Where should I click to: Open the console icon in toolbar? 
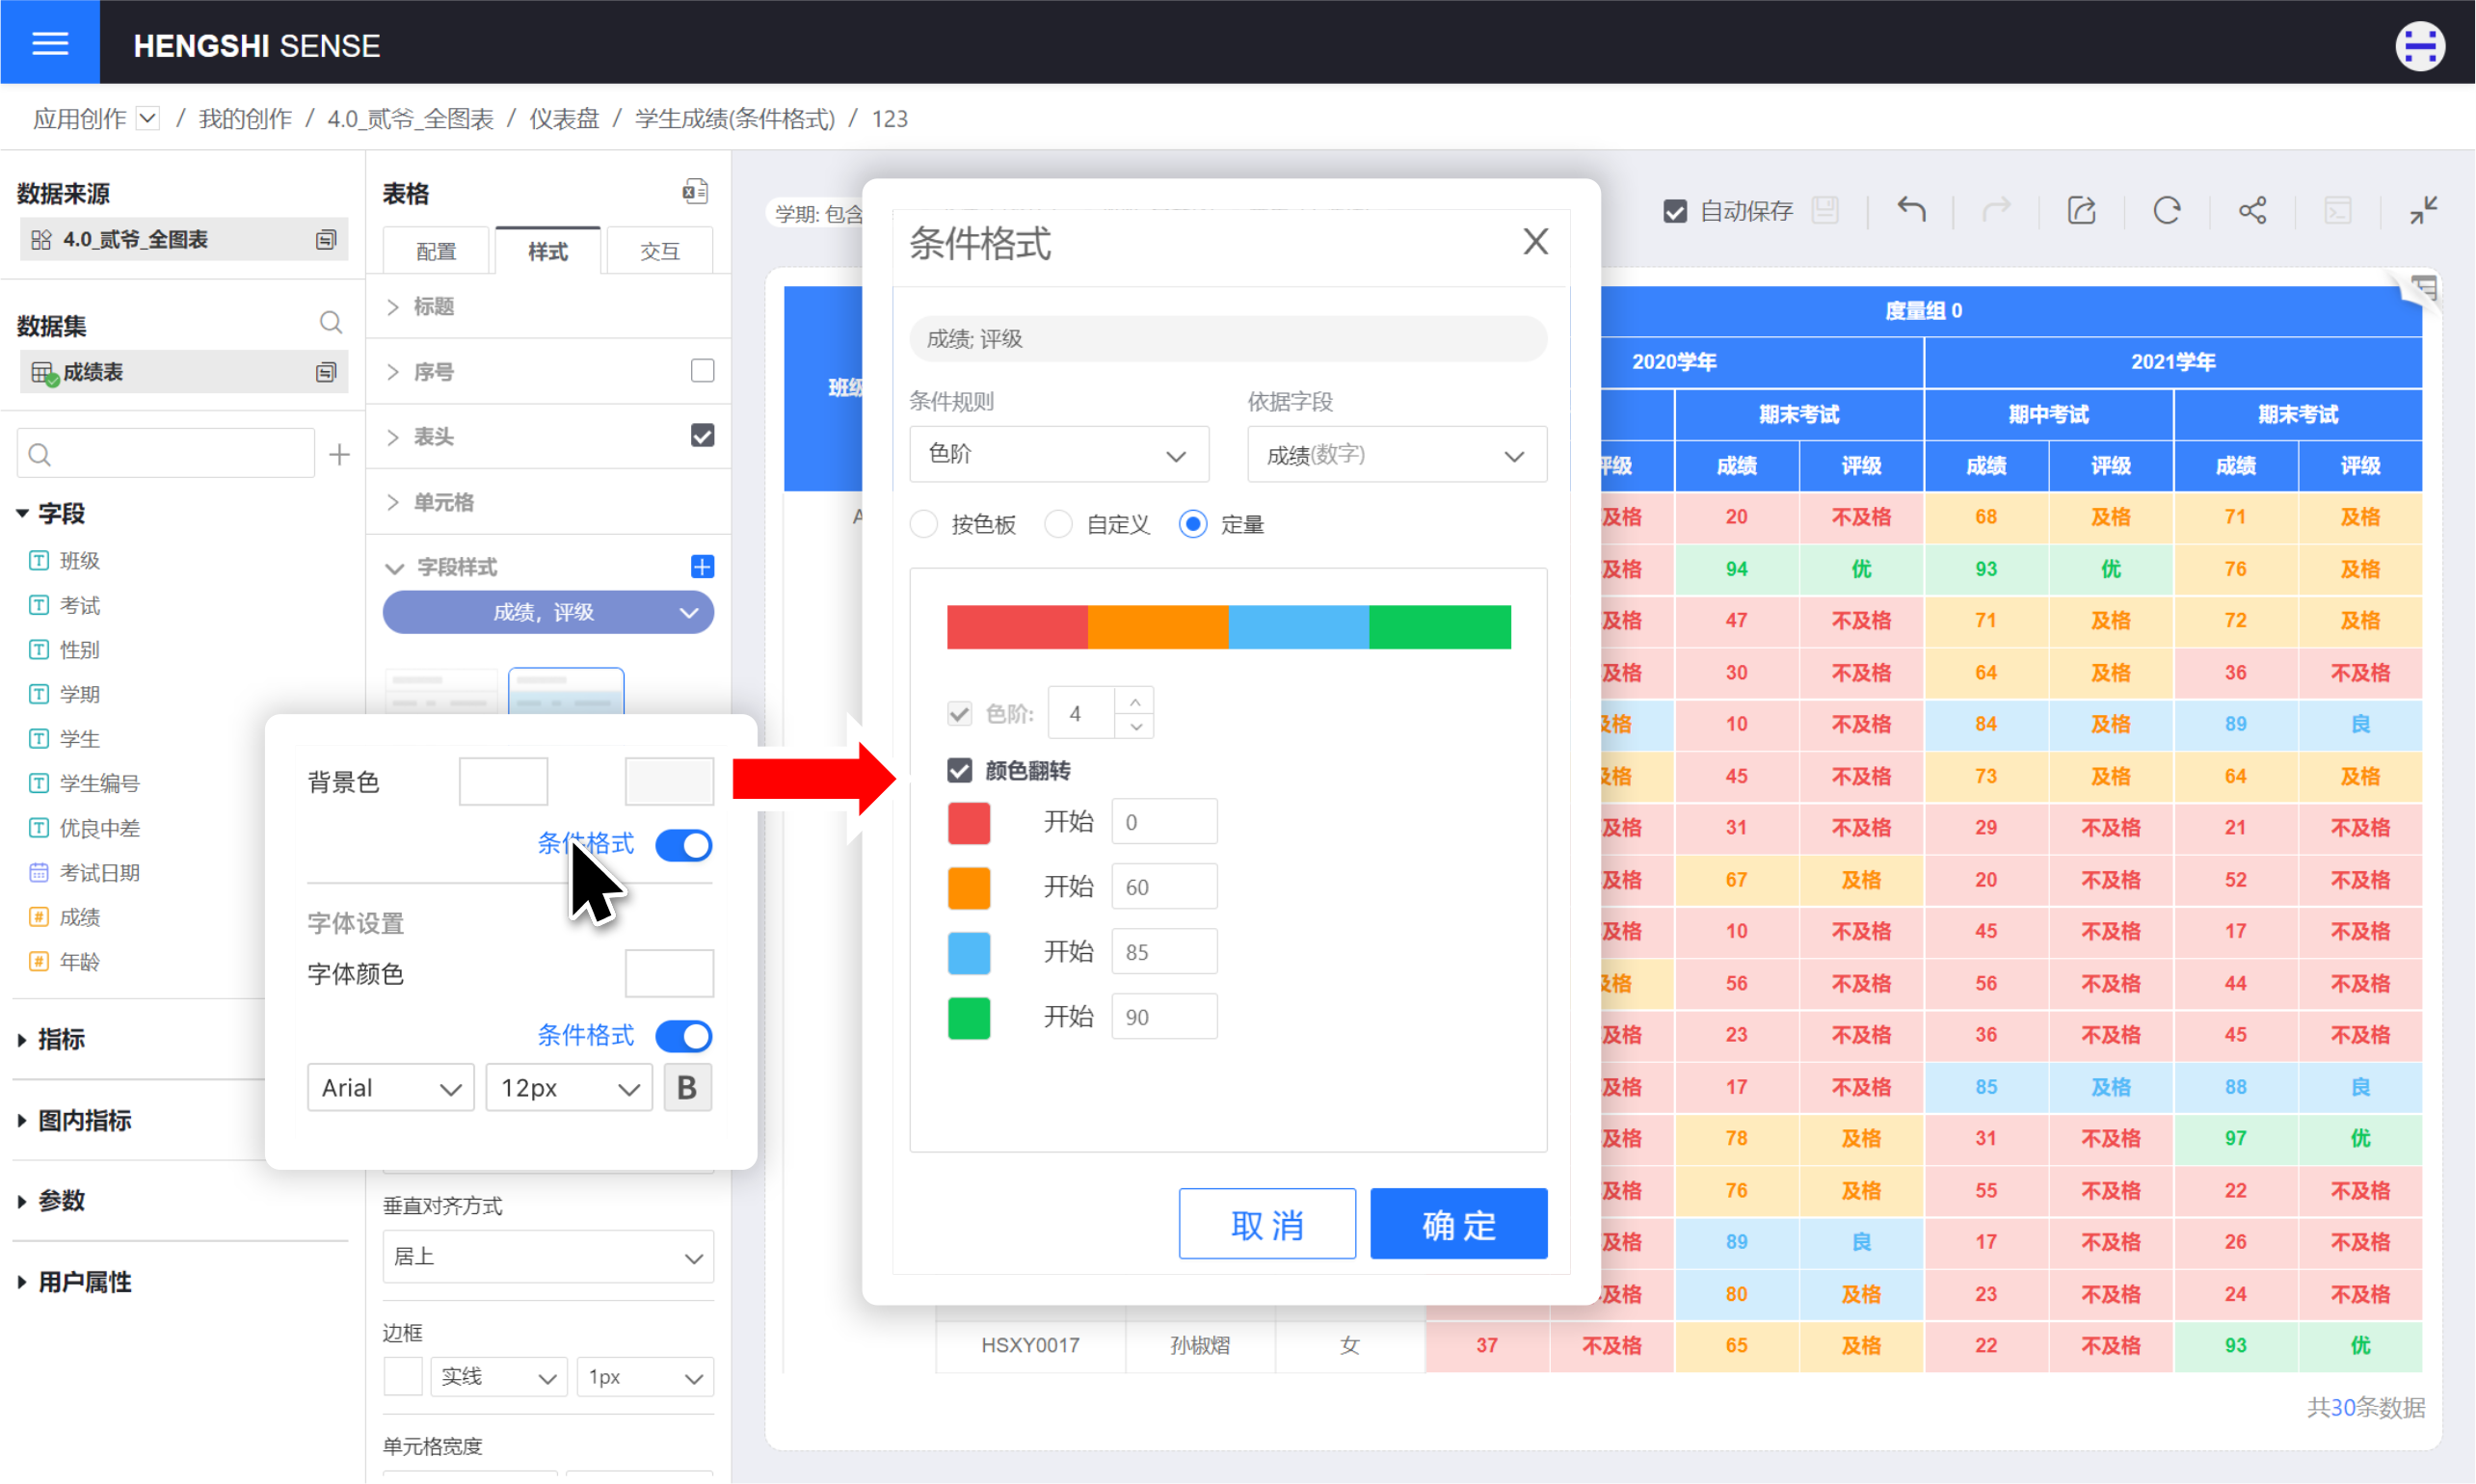click(2337, 210)
